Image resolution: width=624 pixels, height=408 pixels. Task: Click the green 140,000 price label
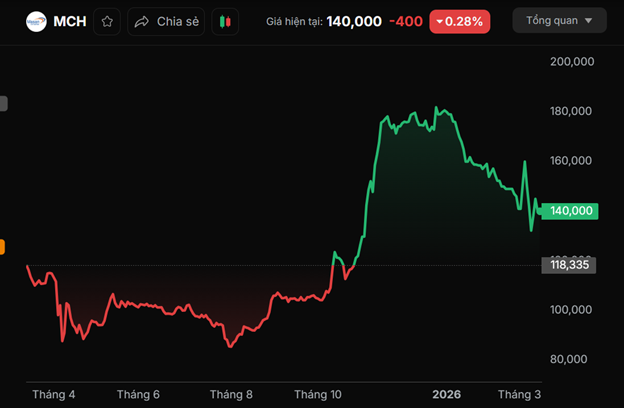(x=572, y=211)
